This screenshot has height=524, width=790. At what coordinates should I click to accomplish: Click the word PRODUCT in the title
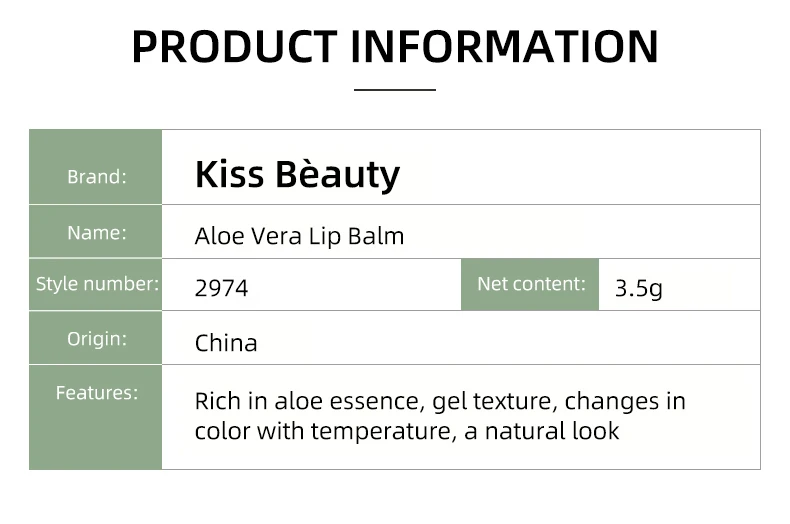pos(235,47)
